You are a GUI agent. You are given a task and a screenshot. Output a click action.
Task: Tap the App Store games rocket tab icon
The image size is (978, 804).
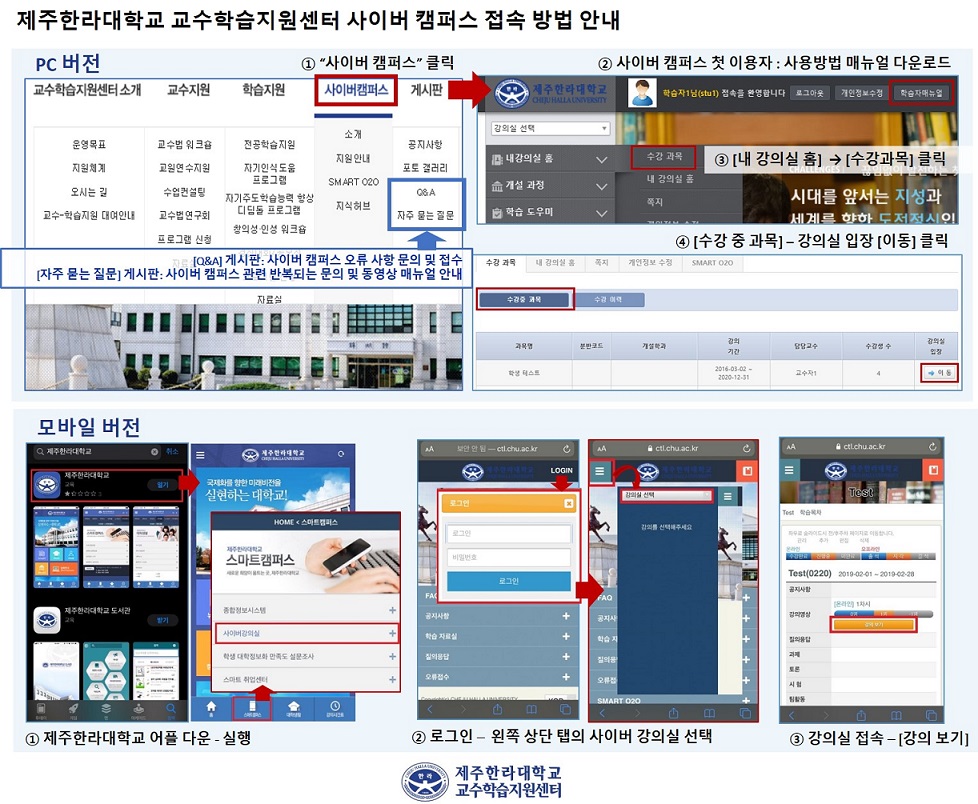(74, 709)
